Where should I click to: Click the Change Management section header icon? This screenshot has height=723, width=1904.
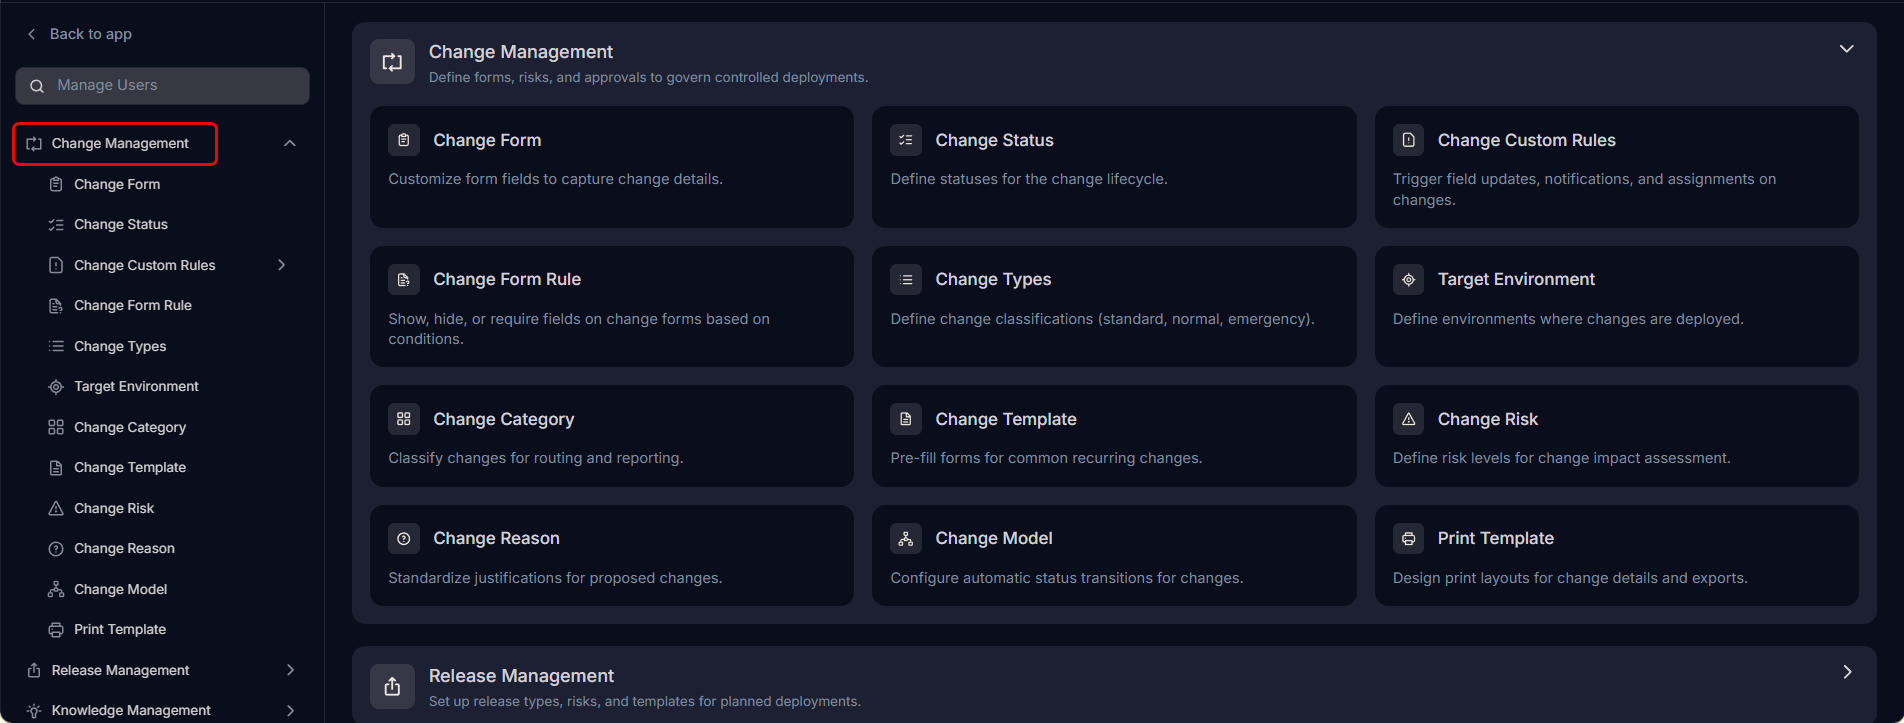point(392,62)
